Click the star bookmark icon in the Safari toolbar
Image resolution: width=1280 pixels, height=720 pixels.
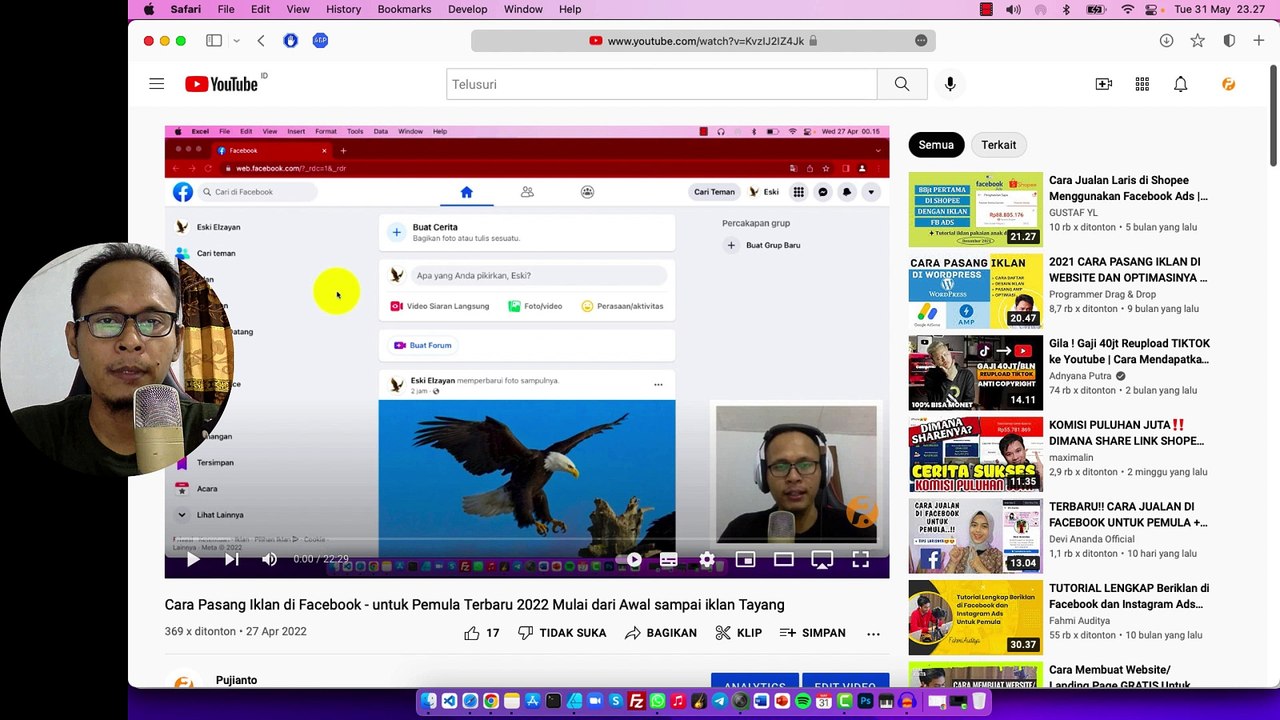[1197, 41]
